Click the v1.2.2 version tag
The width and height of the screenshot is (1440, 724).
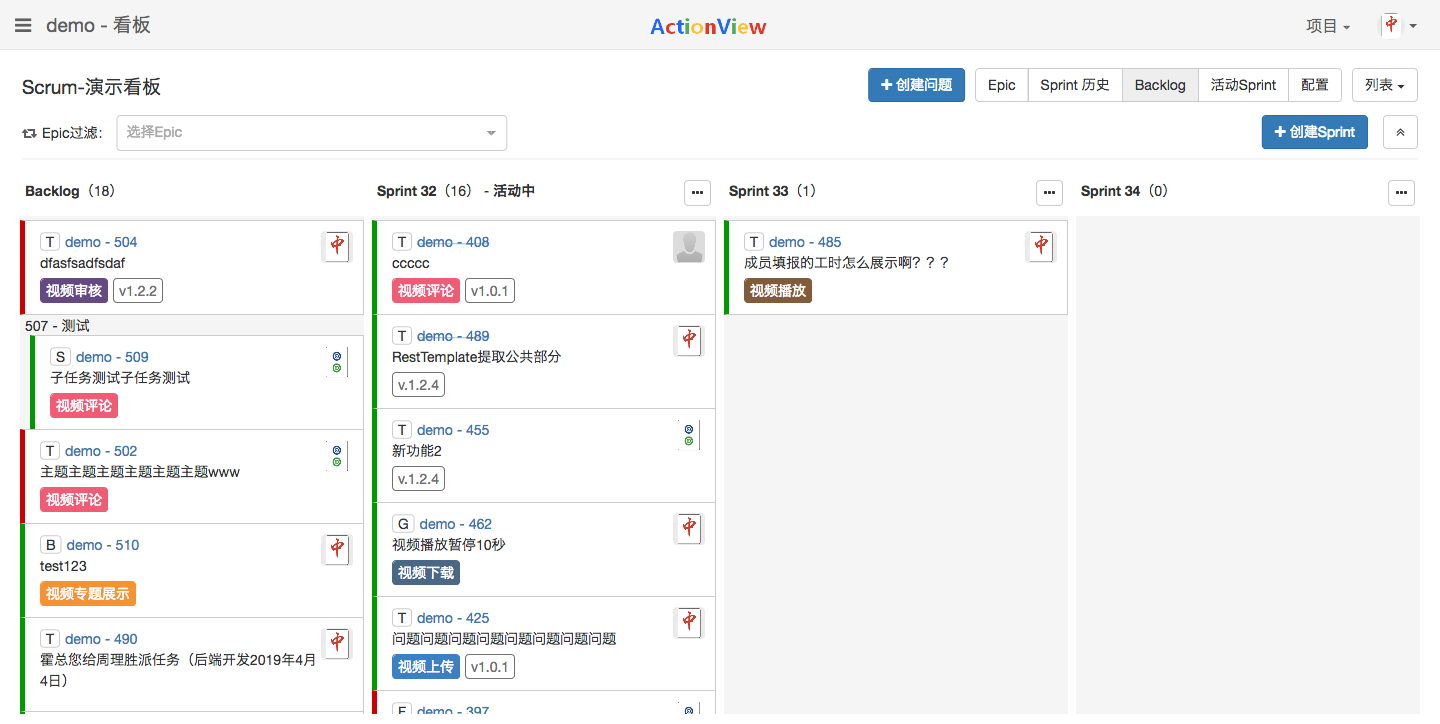pyautogui.click(x=138, y=291)
